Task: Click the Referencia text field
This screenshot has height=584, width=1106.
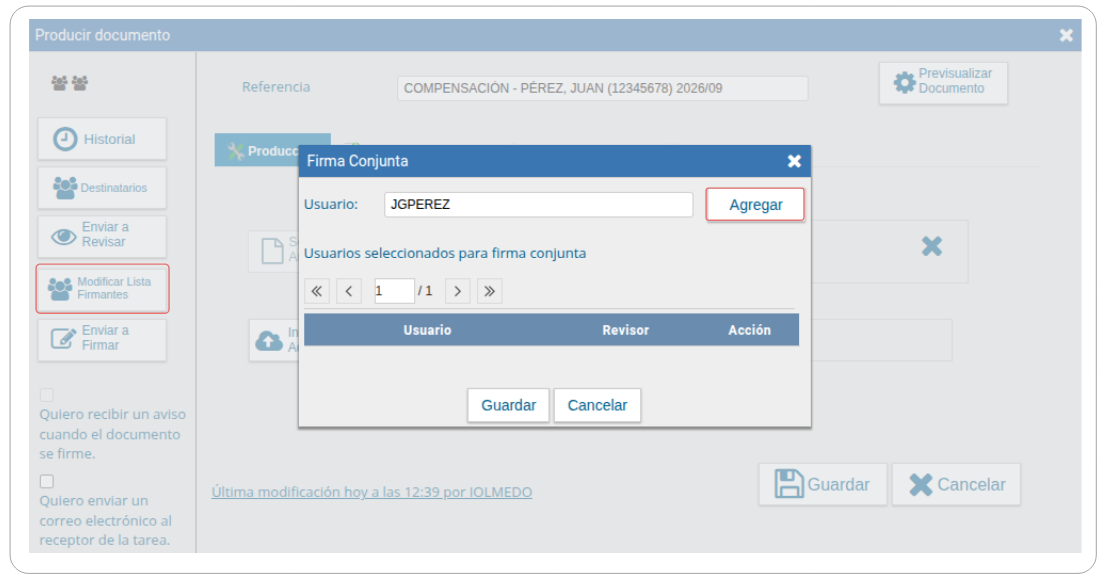Action: pos(602,88)
